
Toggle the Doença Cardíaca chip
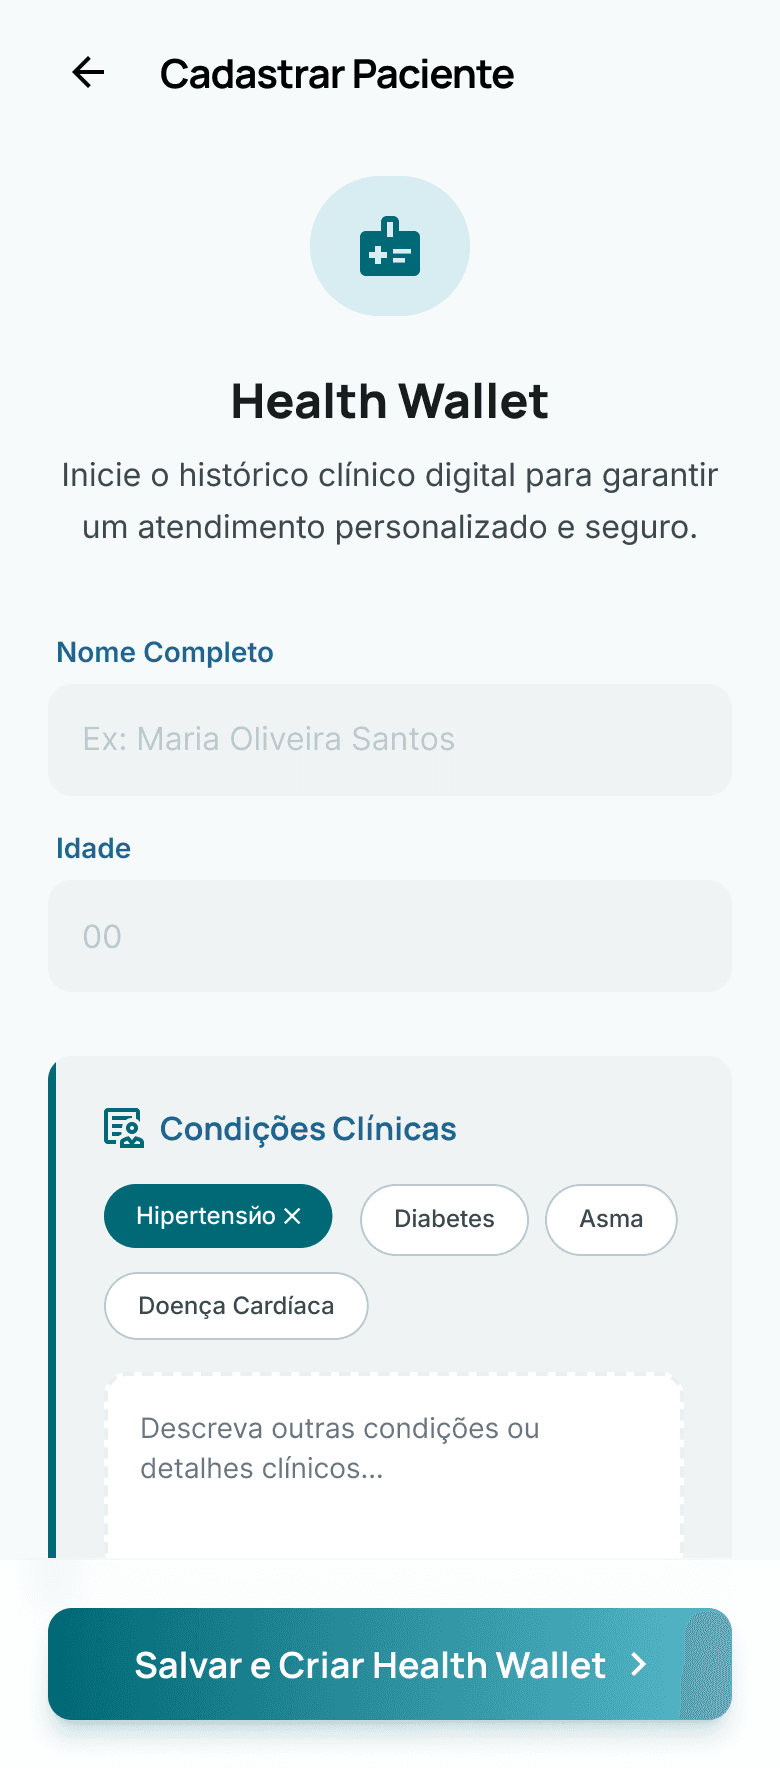pyautogui.click(x=236, y=1306)
